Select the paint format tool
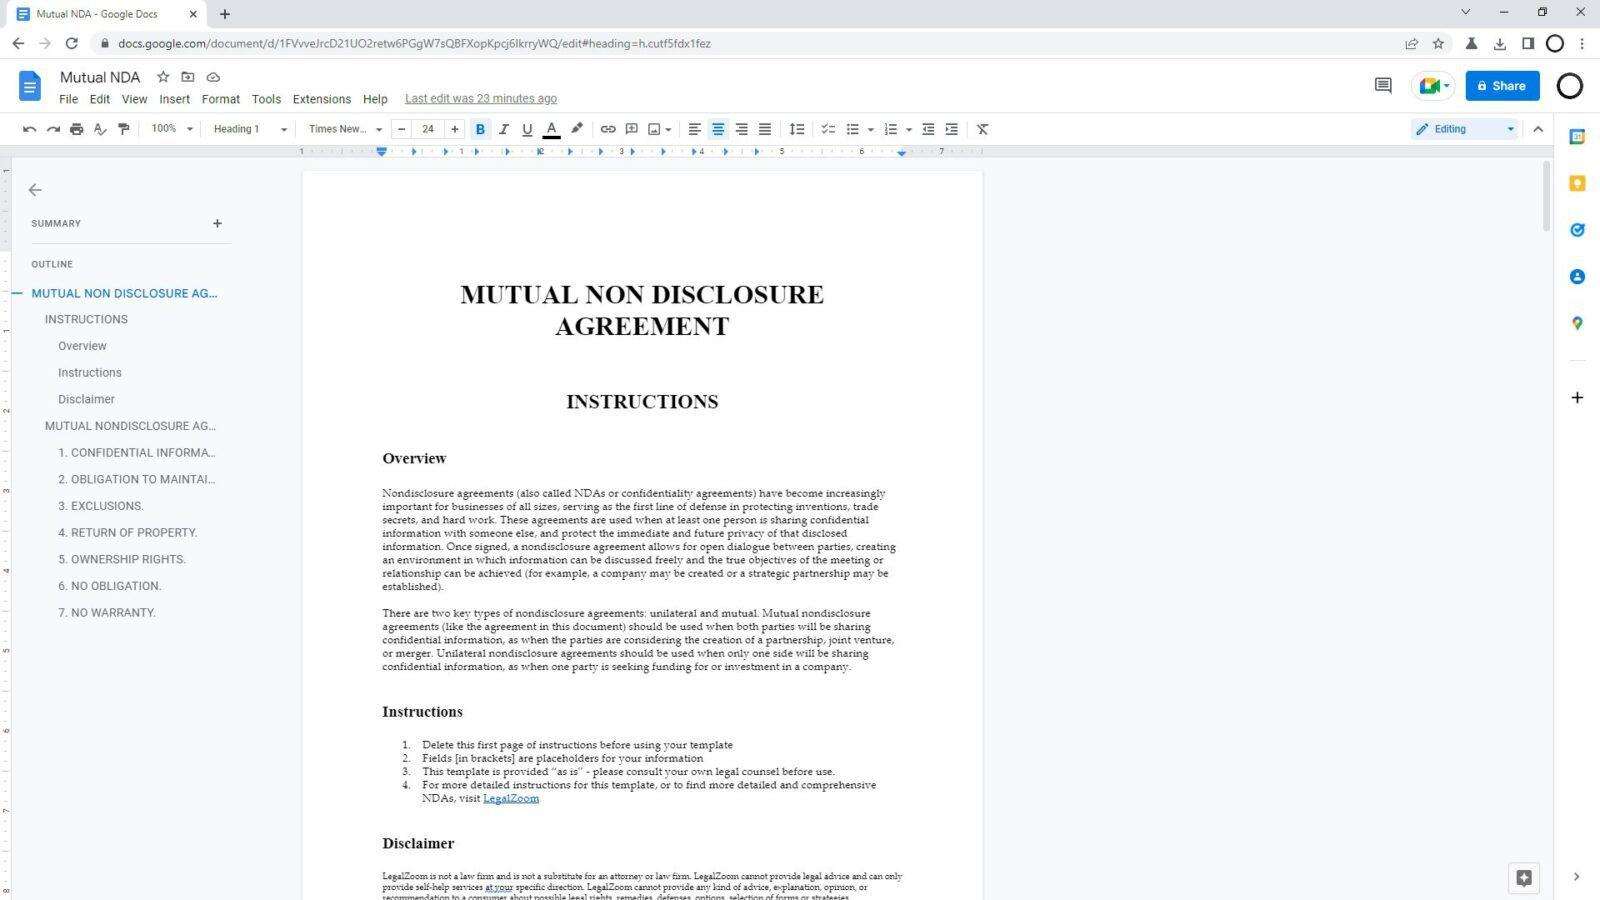This screenshot has width=1600, height=900. click(123, 128)
